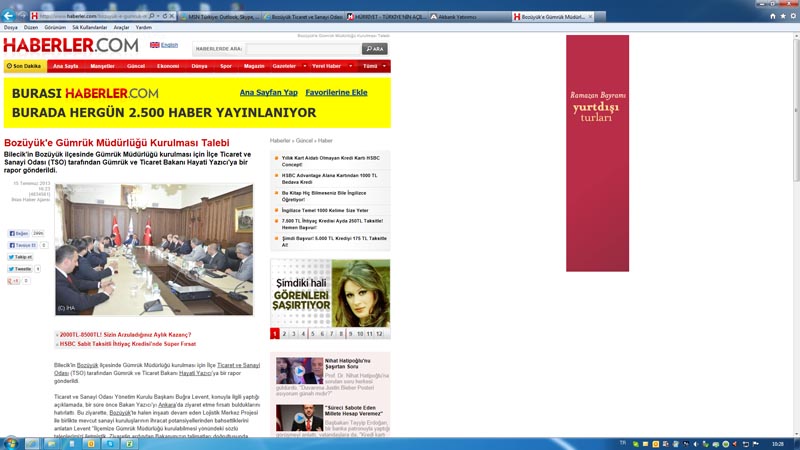Click the English language link
The image size is (800, 450).
(169, 45)
